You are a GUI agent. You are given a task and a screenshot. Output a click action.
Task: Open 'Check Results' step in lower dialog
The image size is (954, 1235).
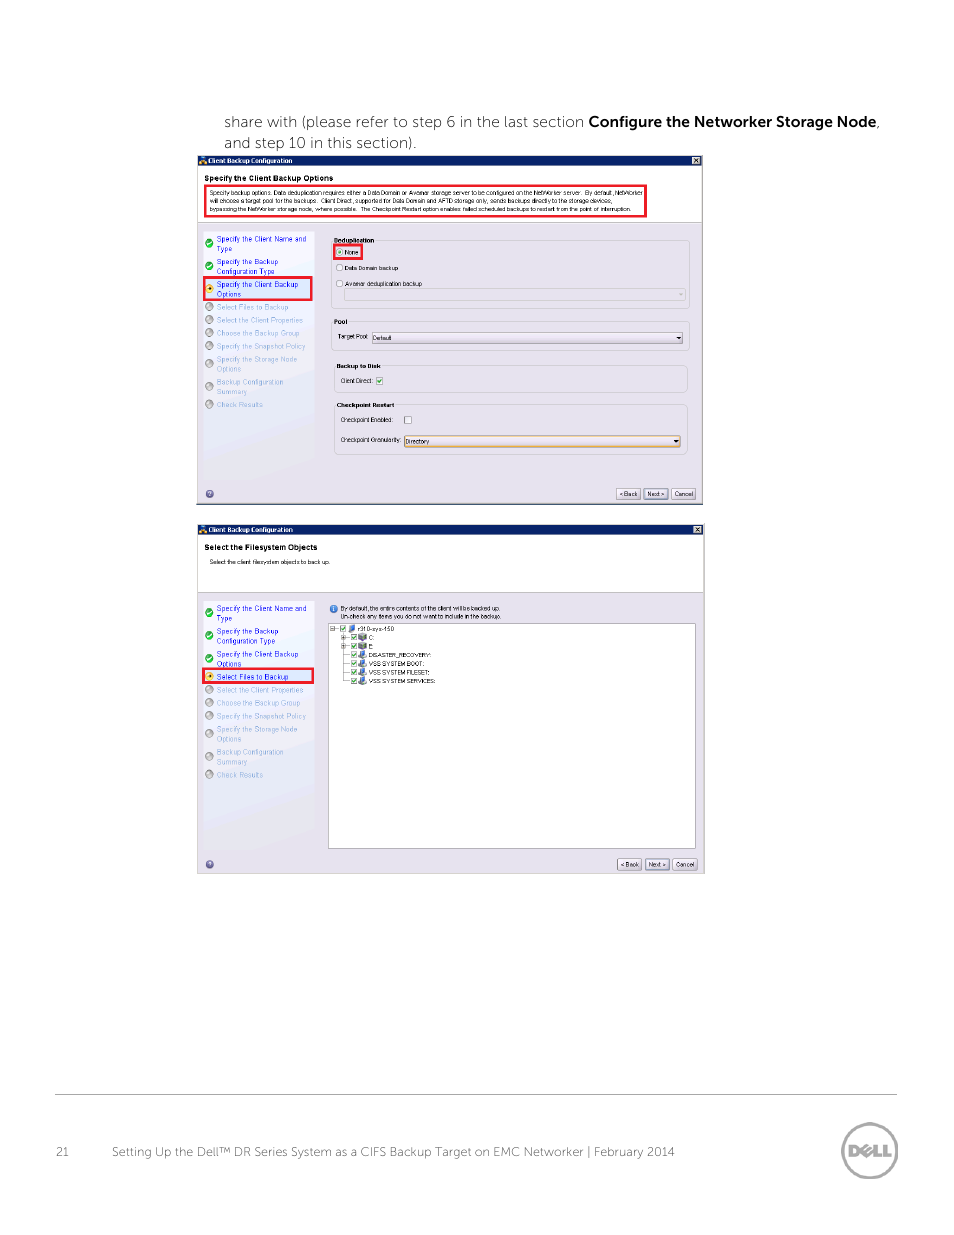pyautogui.click(x=240, y=775)
